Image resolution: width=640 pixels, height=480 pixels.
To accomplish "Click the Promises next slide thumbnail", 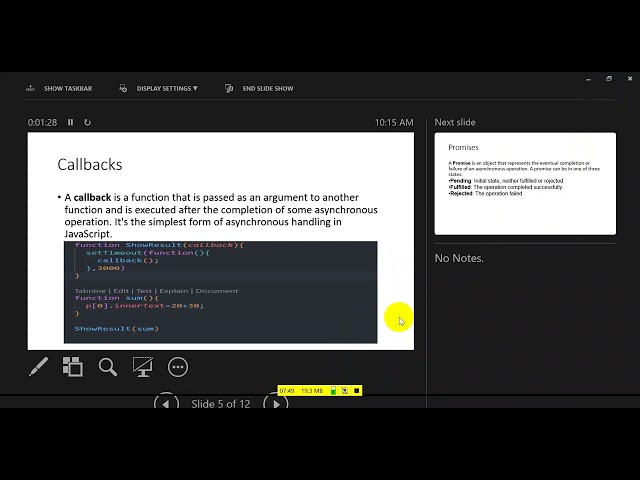I will (x=525, y=184).
